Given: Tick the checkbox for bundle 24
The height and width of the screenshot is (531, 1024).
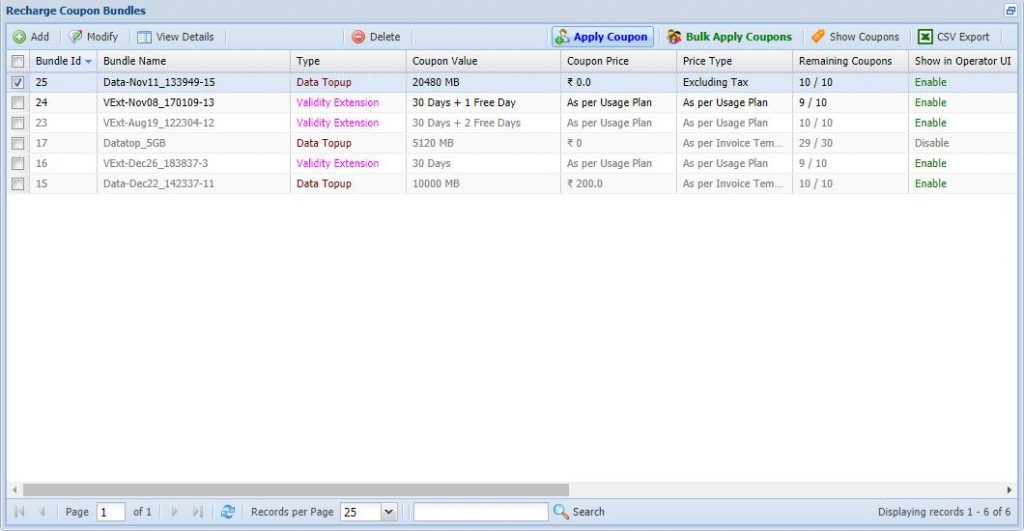Looking at the screenshot, I should pos(18,103).
